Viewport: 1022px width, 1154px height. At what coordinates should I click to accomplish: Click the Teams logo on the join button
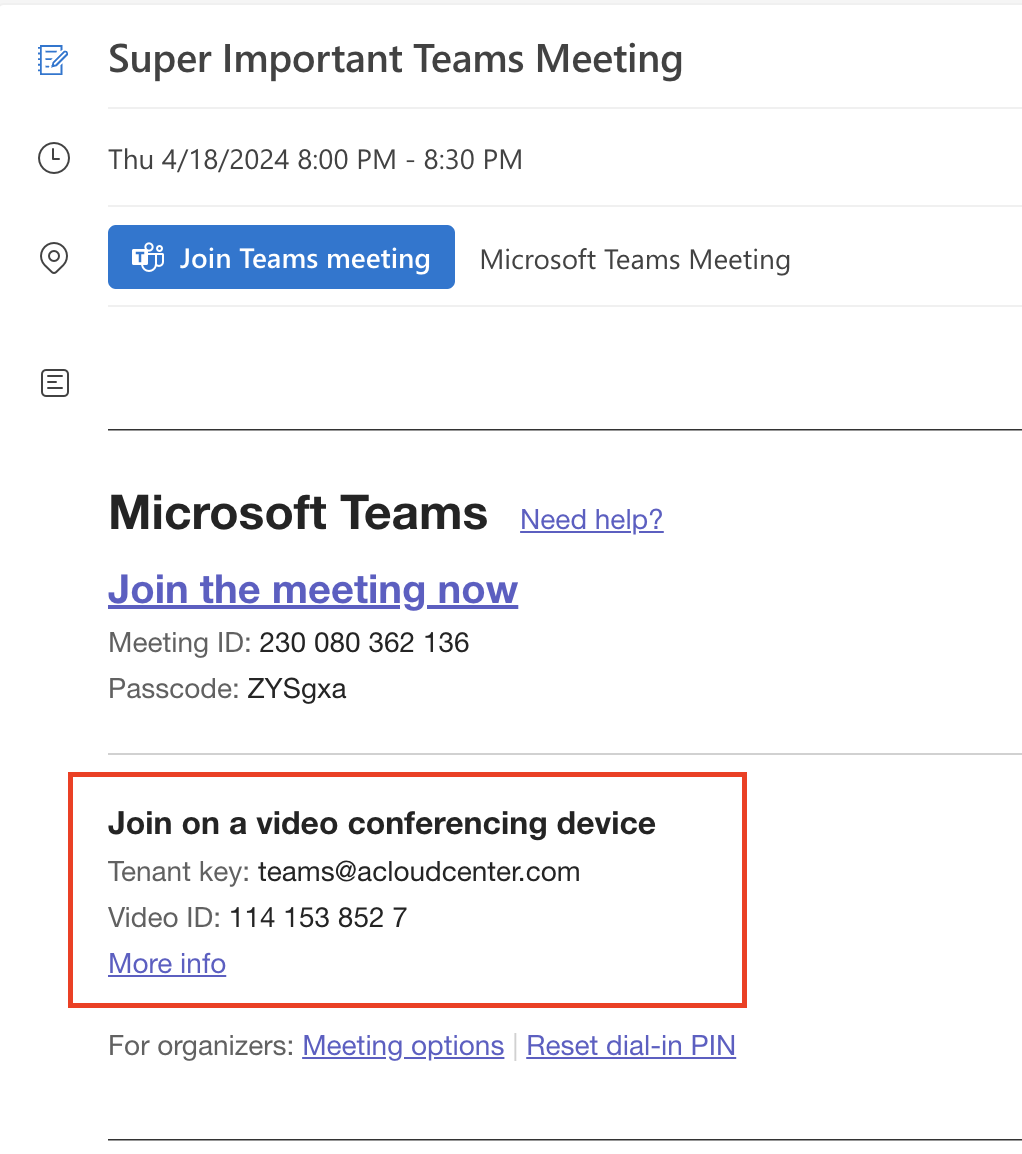(x=148, y=258)
